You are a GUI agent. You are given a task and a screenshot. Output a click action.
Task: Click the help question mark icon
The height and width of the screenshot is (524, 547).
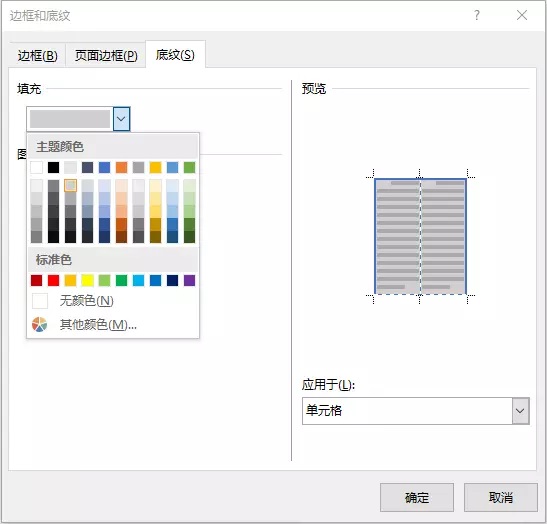[477, 15]
